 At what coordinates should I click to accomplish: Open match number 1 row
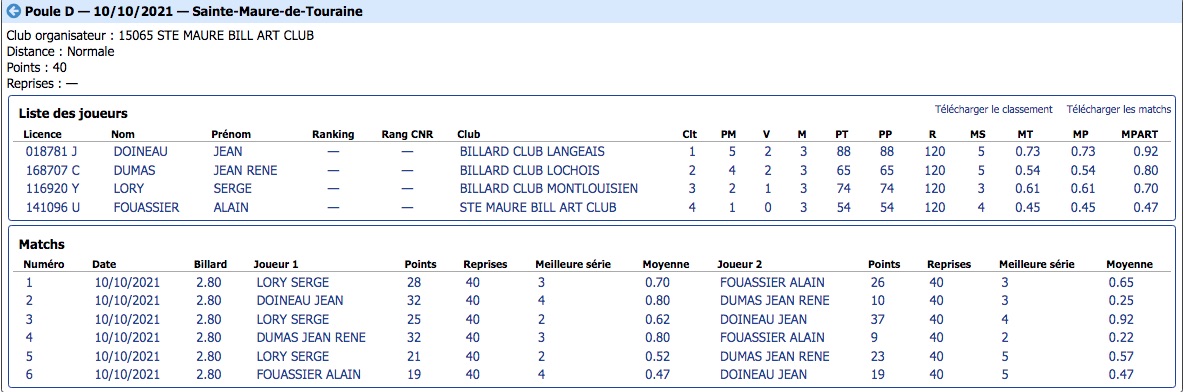pos(591,282)
